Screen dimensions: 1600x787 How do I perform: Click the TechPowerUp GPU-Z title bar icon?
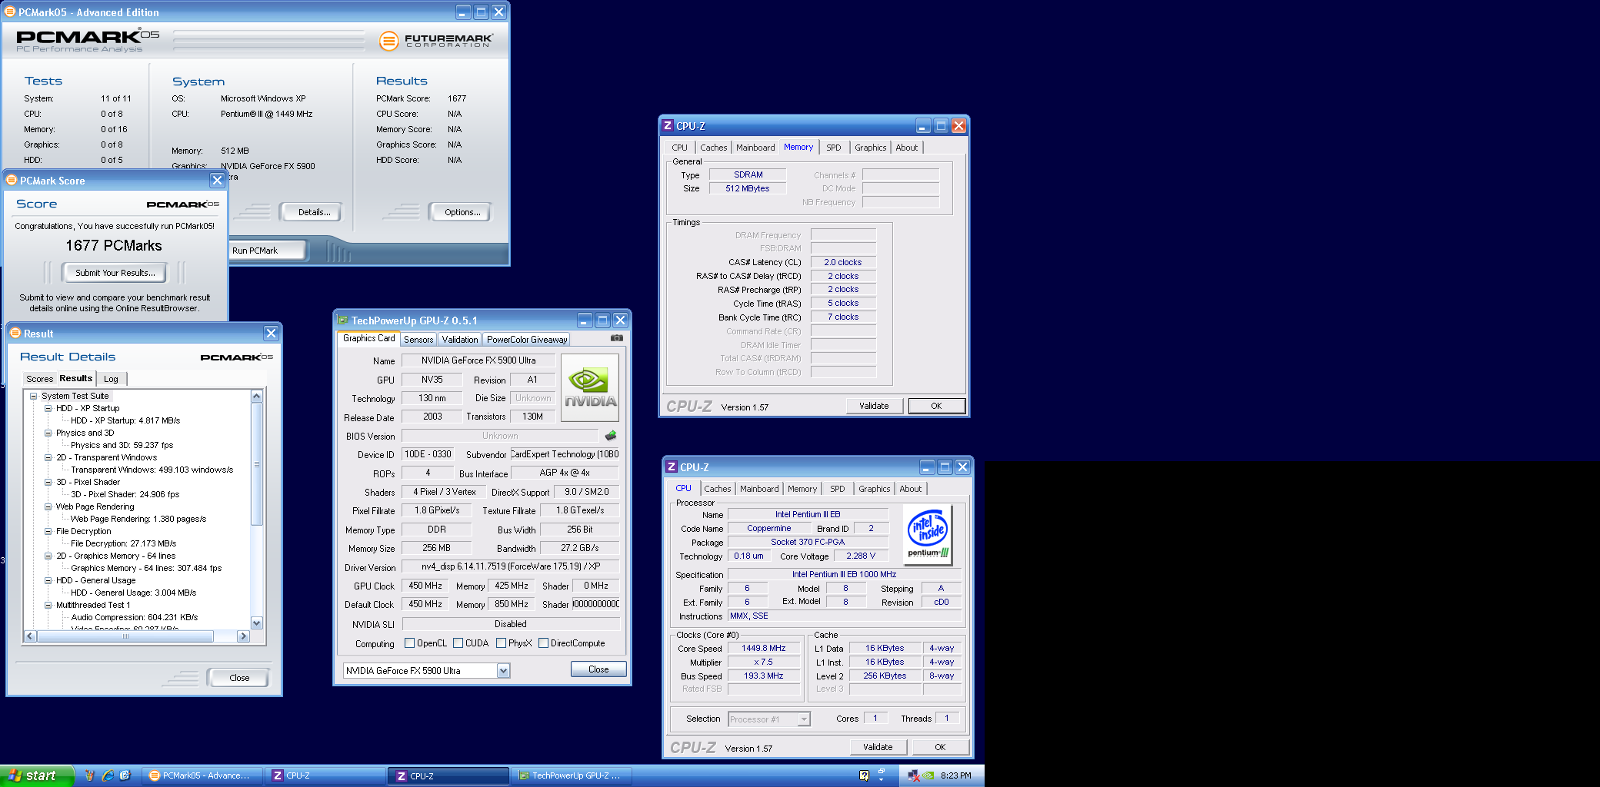point(343,321)
